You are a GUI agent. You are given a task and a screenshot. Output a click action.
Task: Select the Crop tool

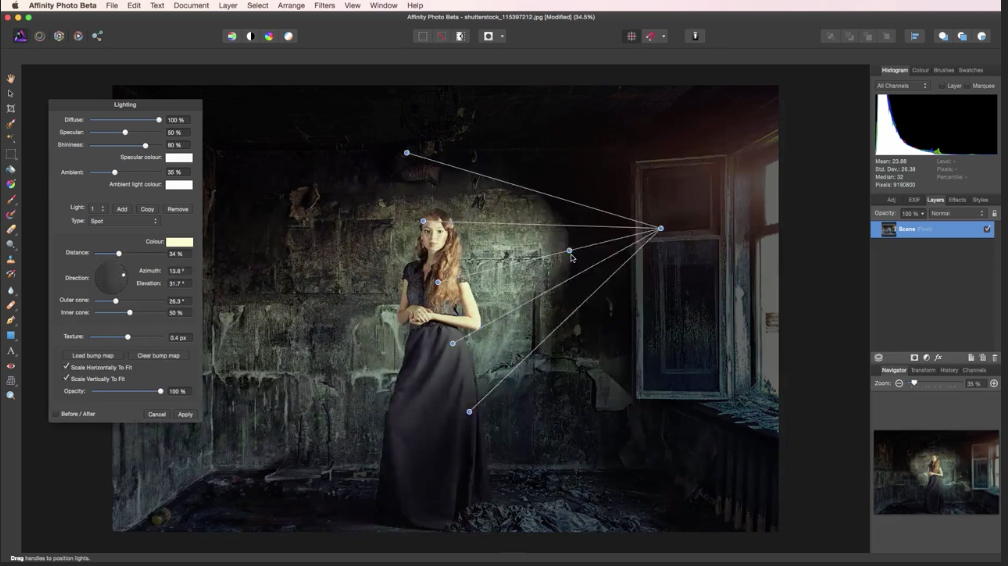point(11,109)
